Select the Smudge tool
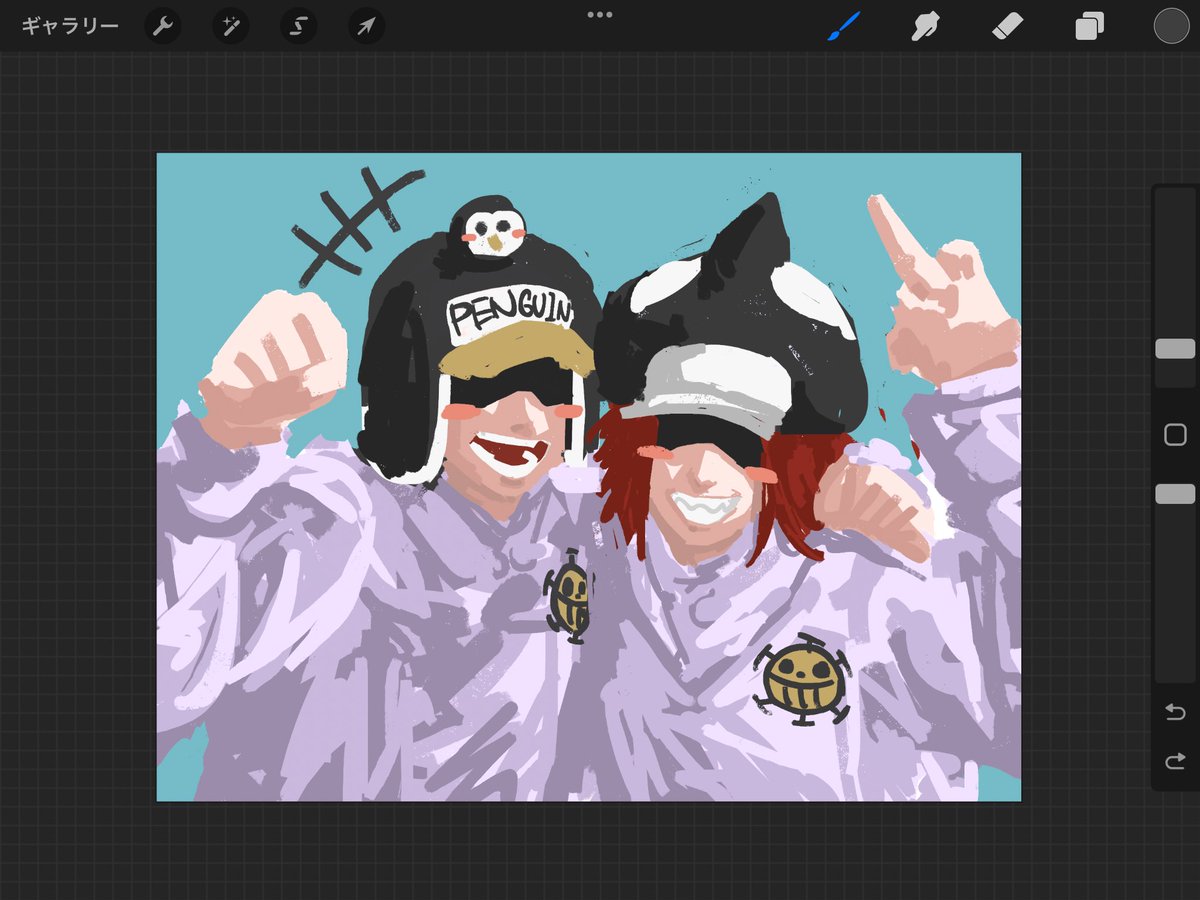 (926, 26)
